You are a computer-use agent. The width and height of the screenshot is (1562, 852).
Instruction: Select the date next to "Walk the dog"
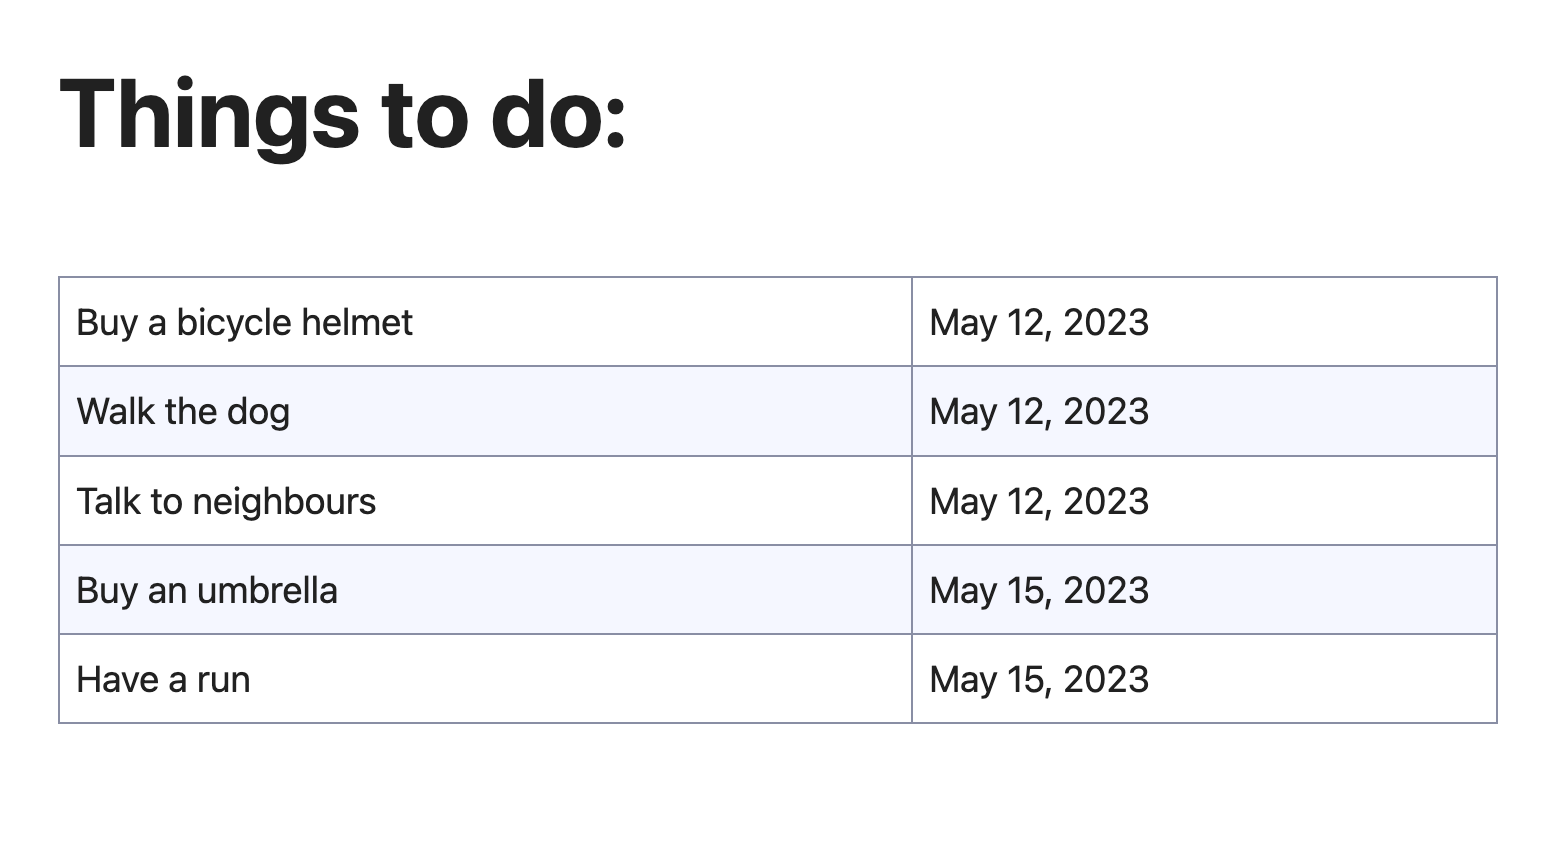[x=1039, y=412]
